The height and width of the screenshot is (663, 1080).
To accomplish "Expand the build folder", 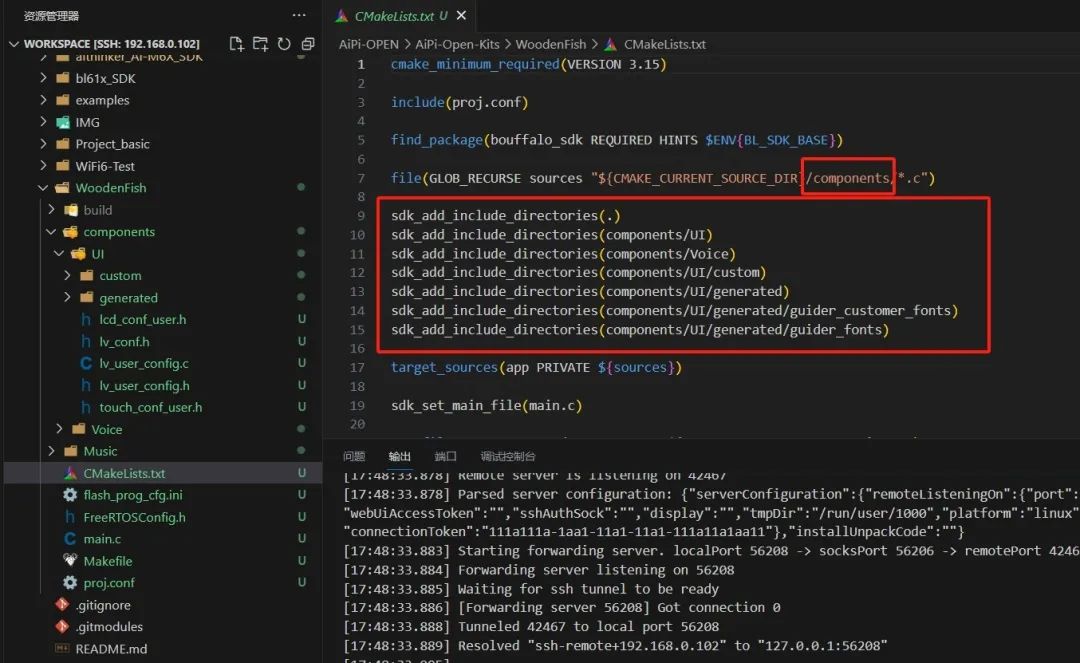I will tap(52, 209).
